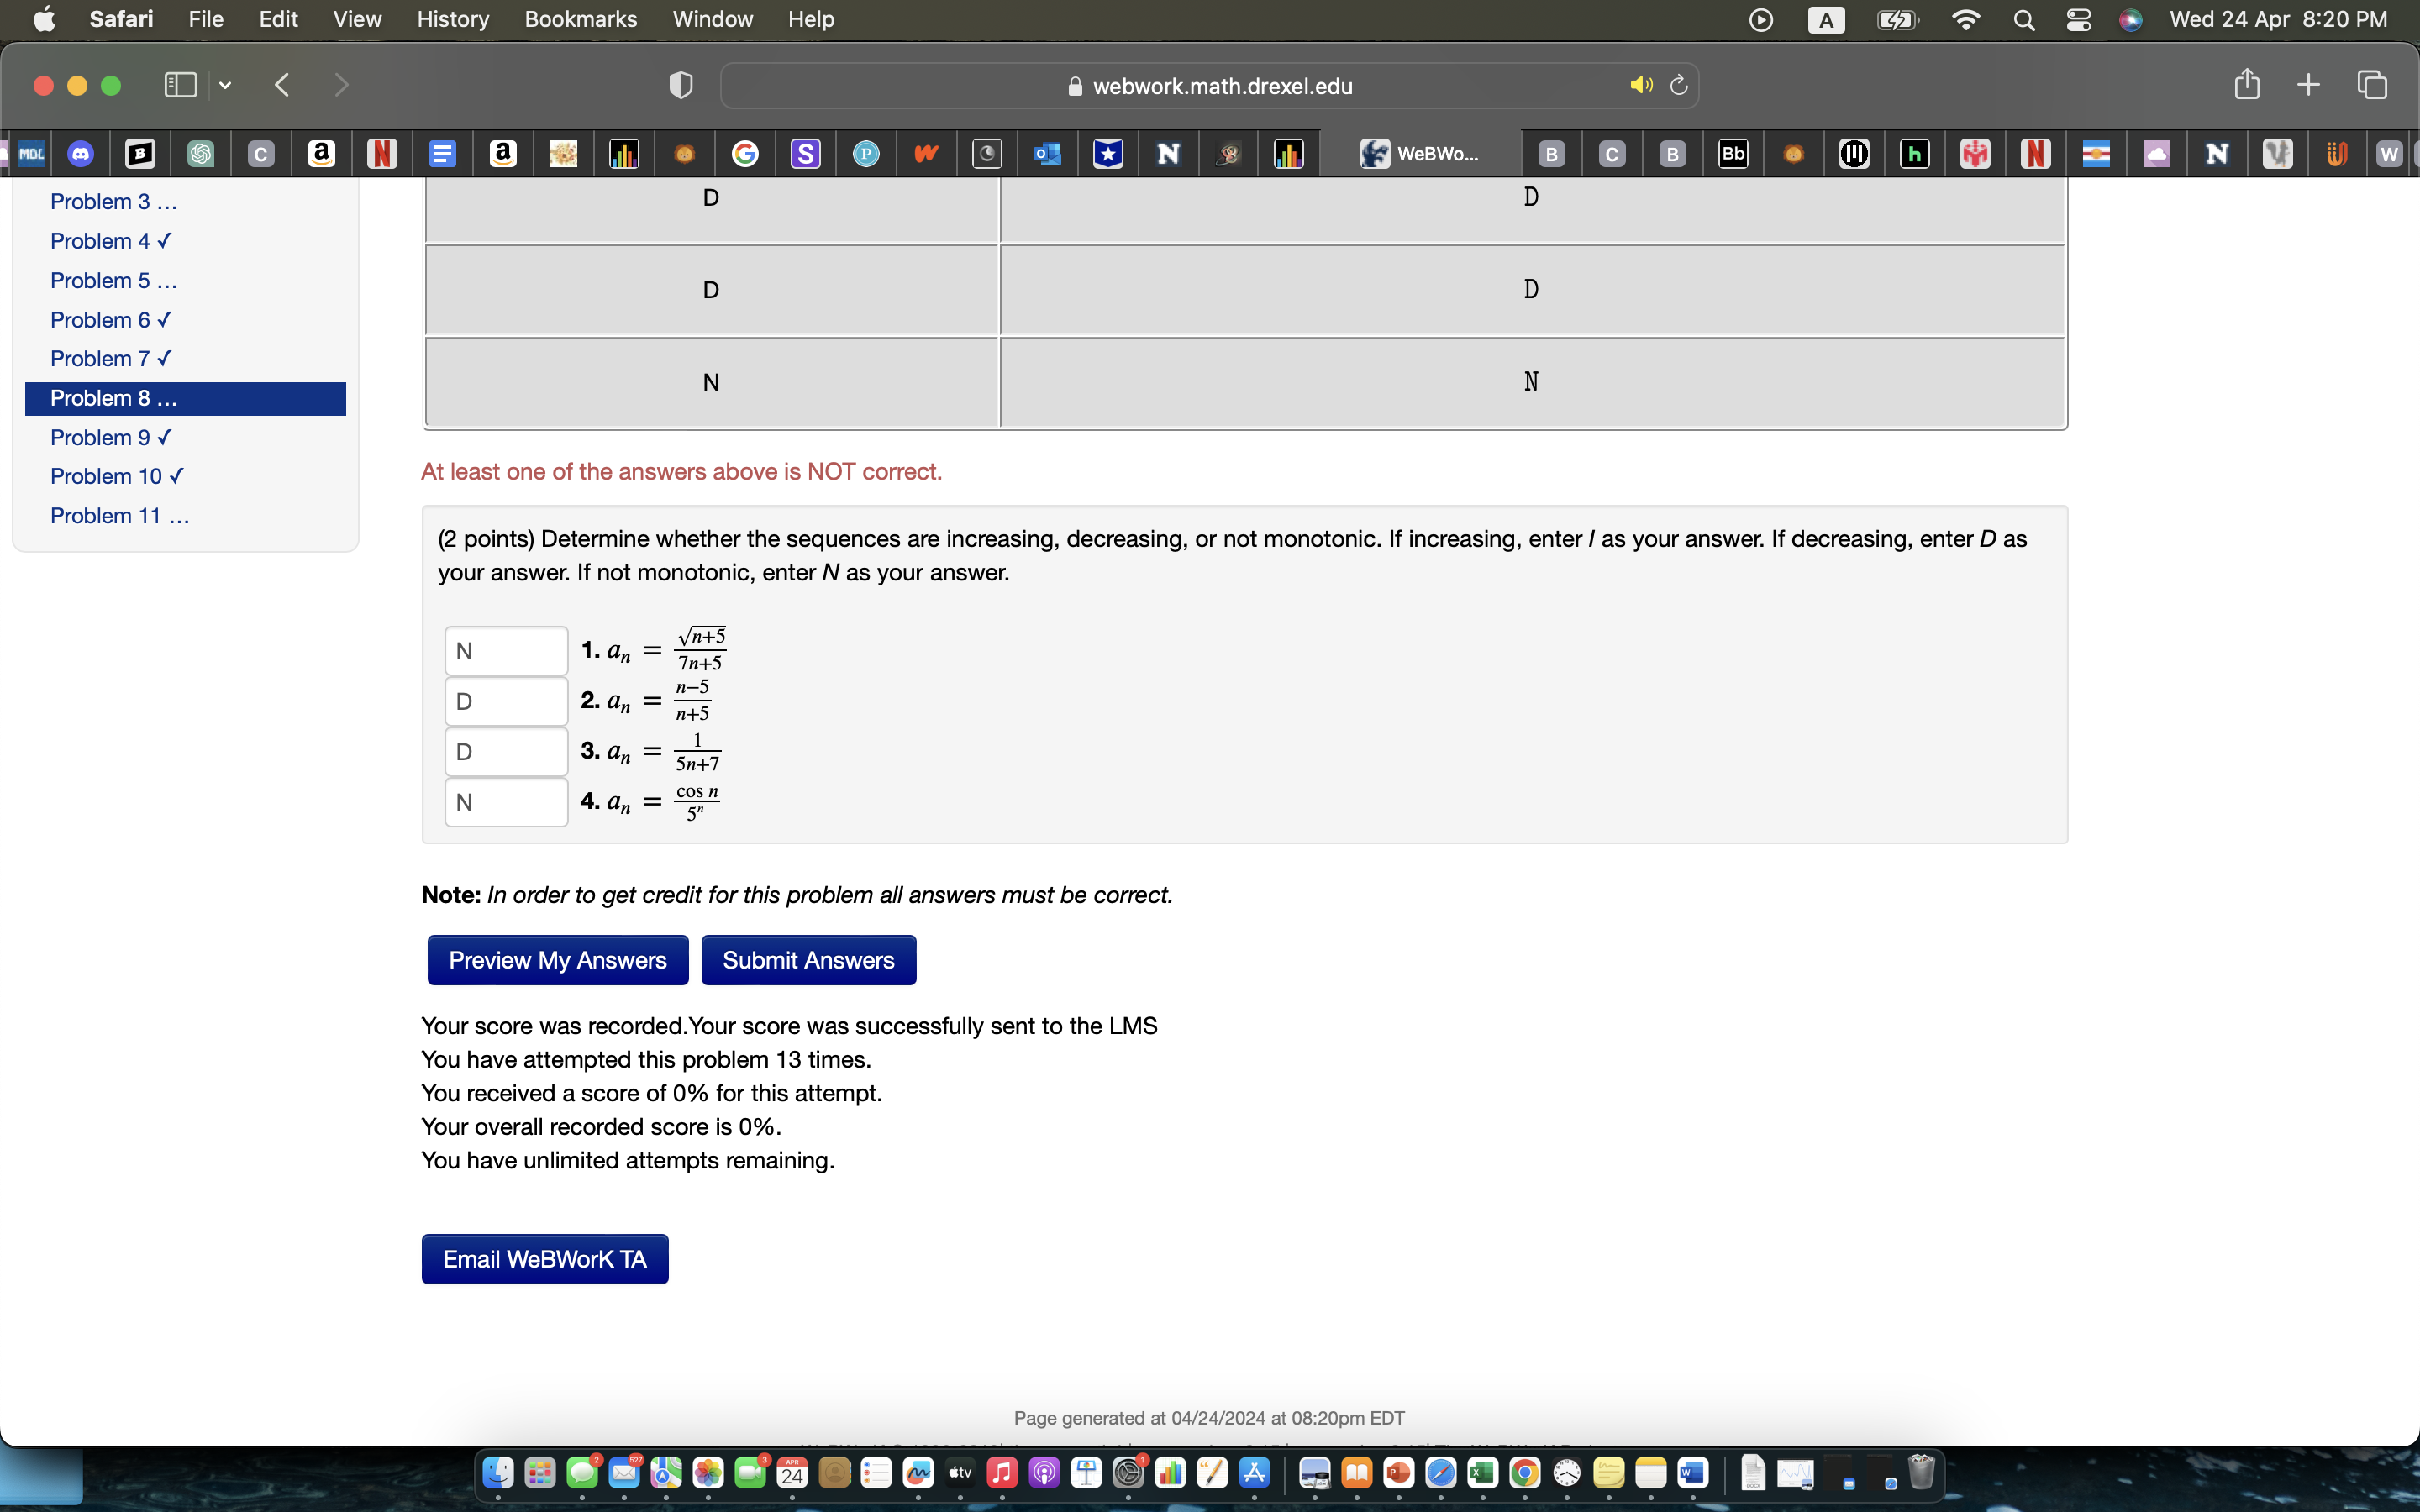Show the tab overview icon
Viewport: 2420px width, 1512px height.
pyautogui.click(x=2372, y=85)
